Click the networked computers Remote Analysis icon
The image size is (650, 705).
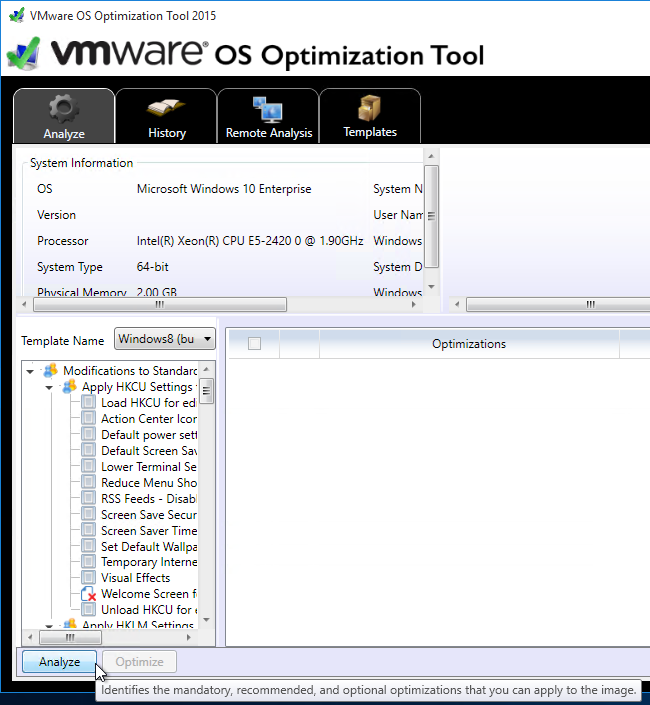[268, 109]
